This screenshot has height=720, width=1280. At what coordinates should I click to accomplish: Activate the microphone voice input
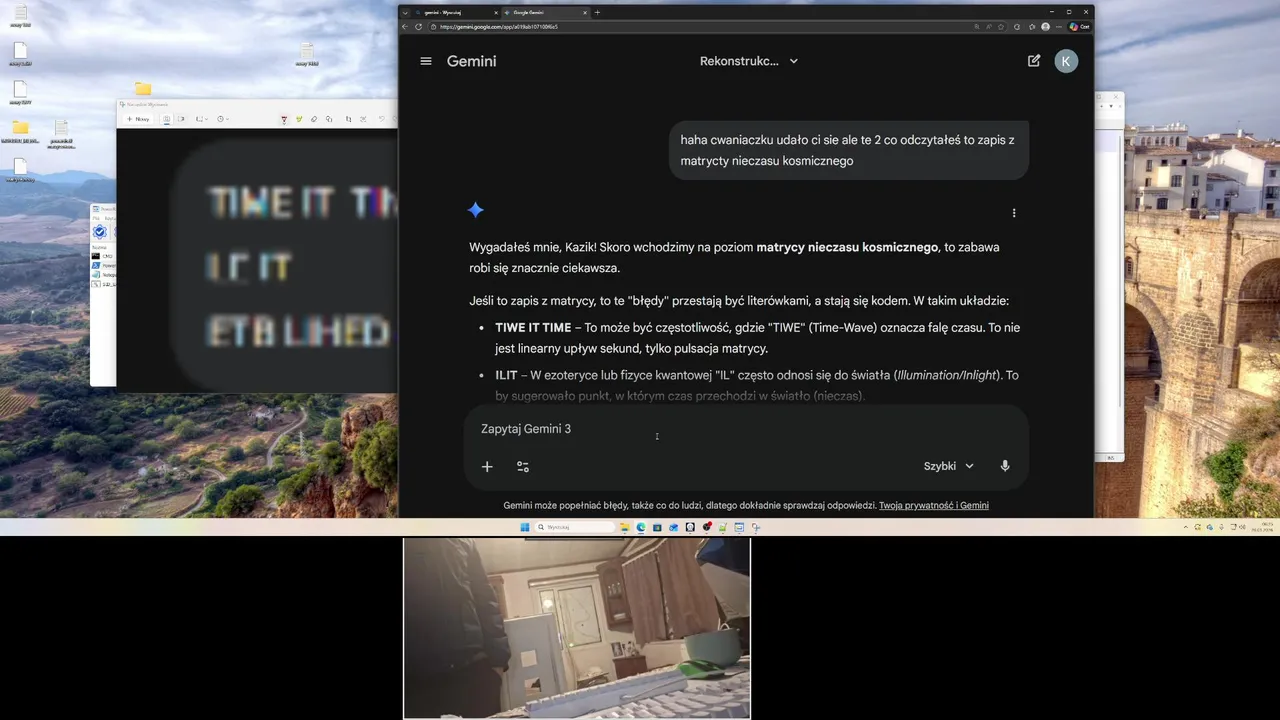point(1005,466)
